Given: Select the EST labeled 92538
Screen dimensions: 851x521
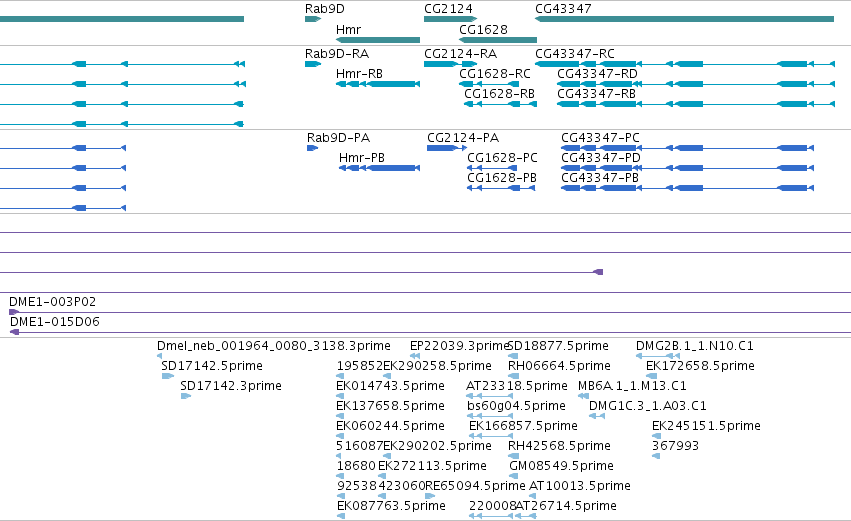Looking at the screenshot, I should click(357, 487).
